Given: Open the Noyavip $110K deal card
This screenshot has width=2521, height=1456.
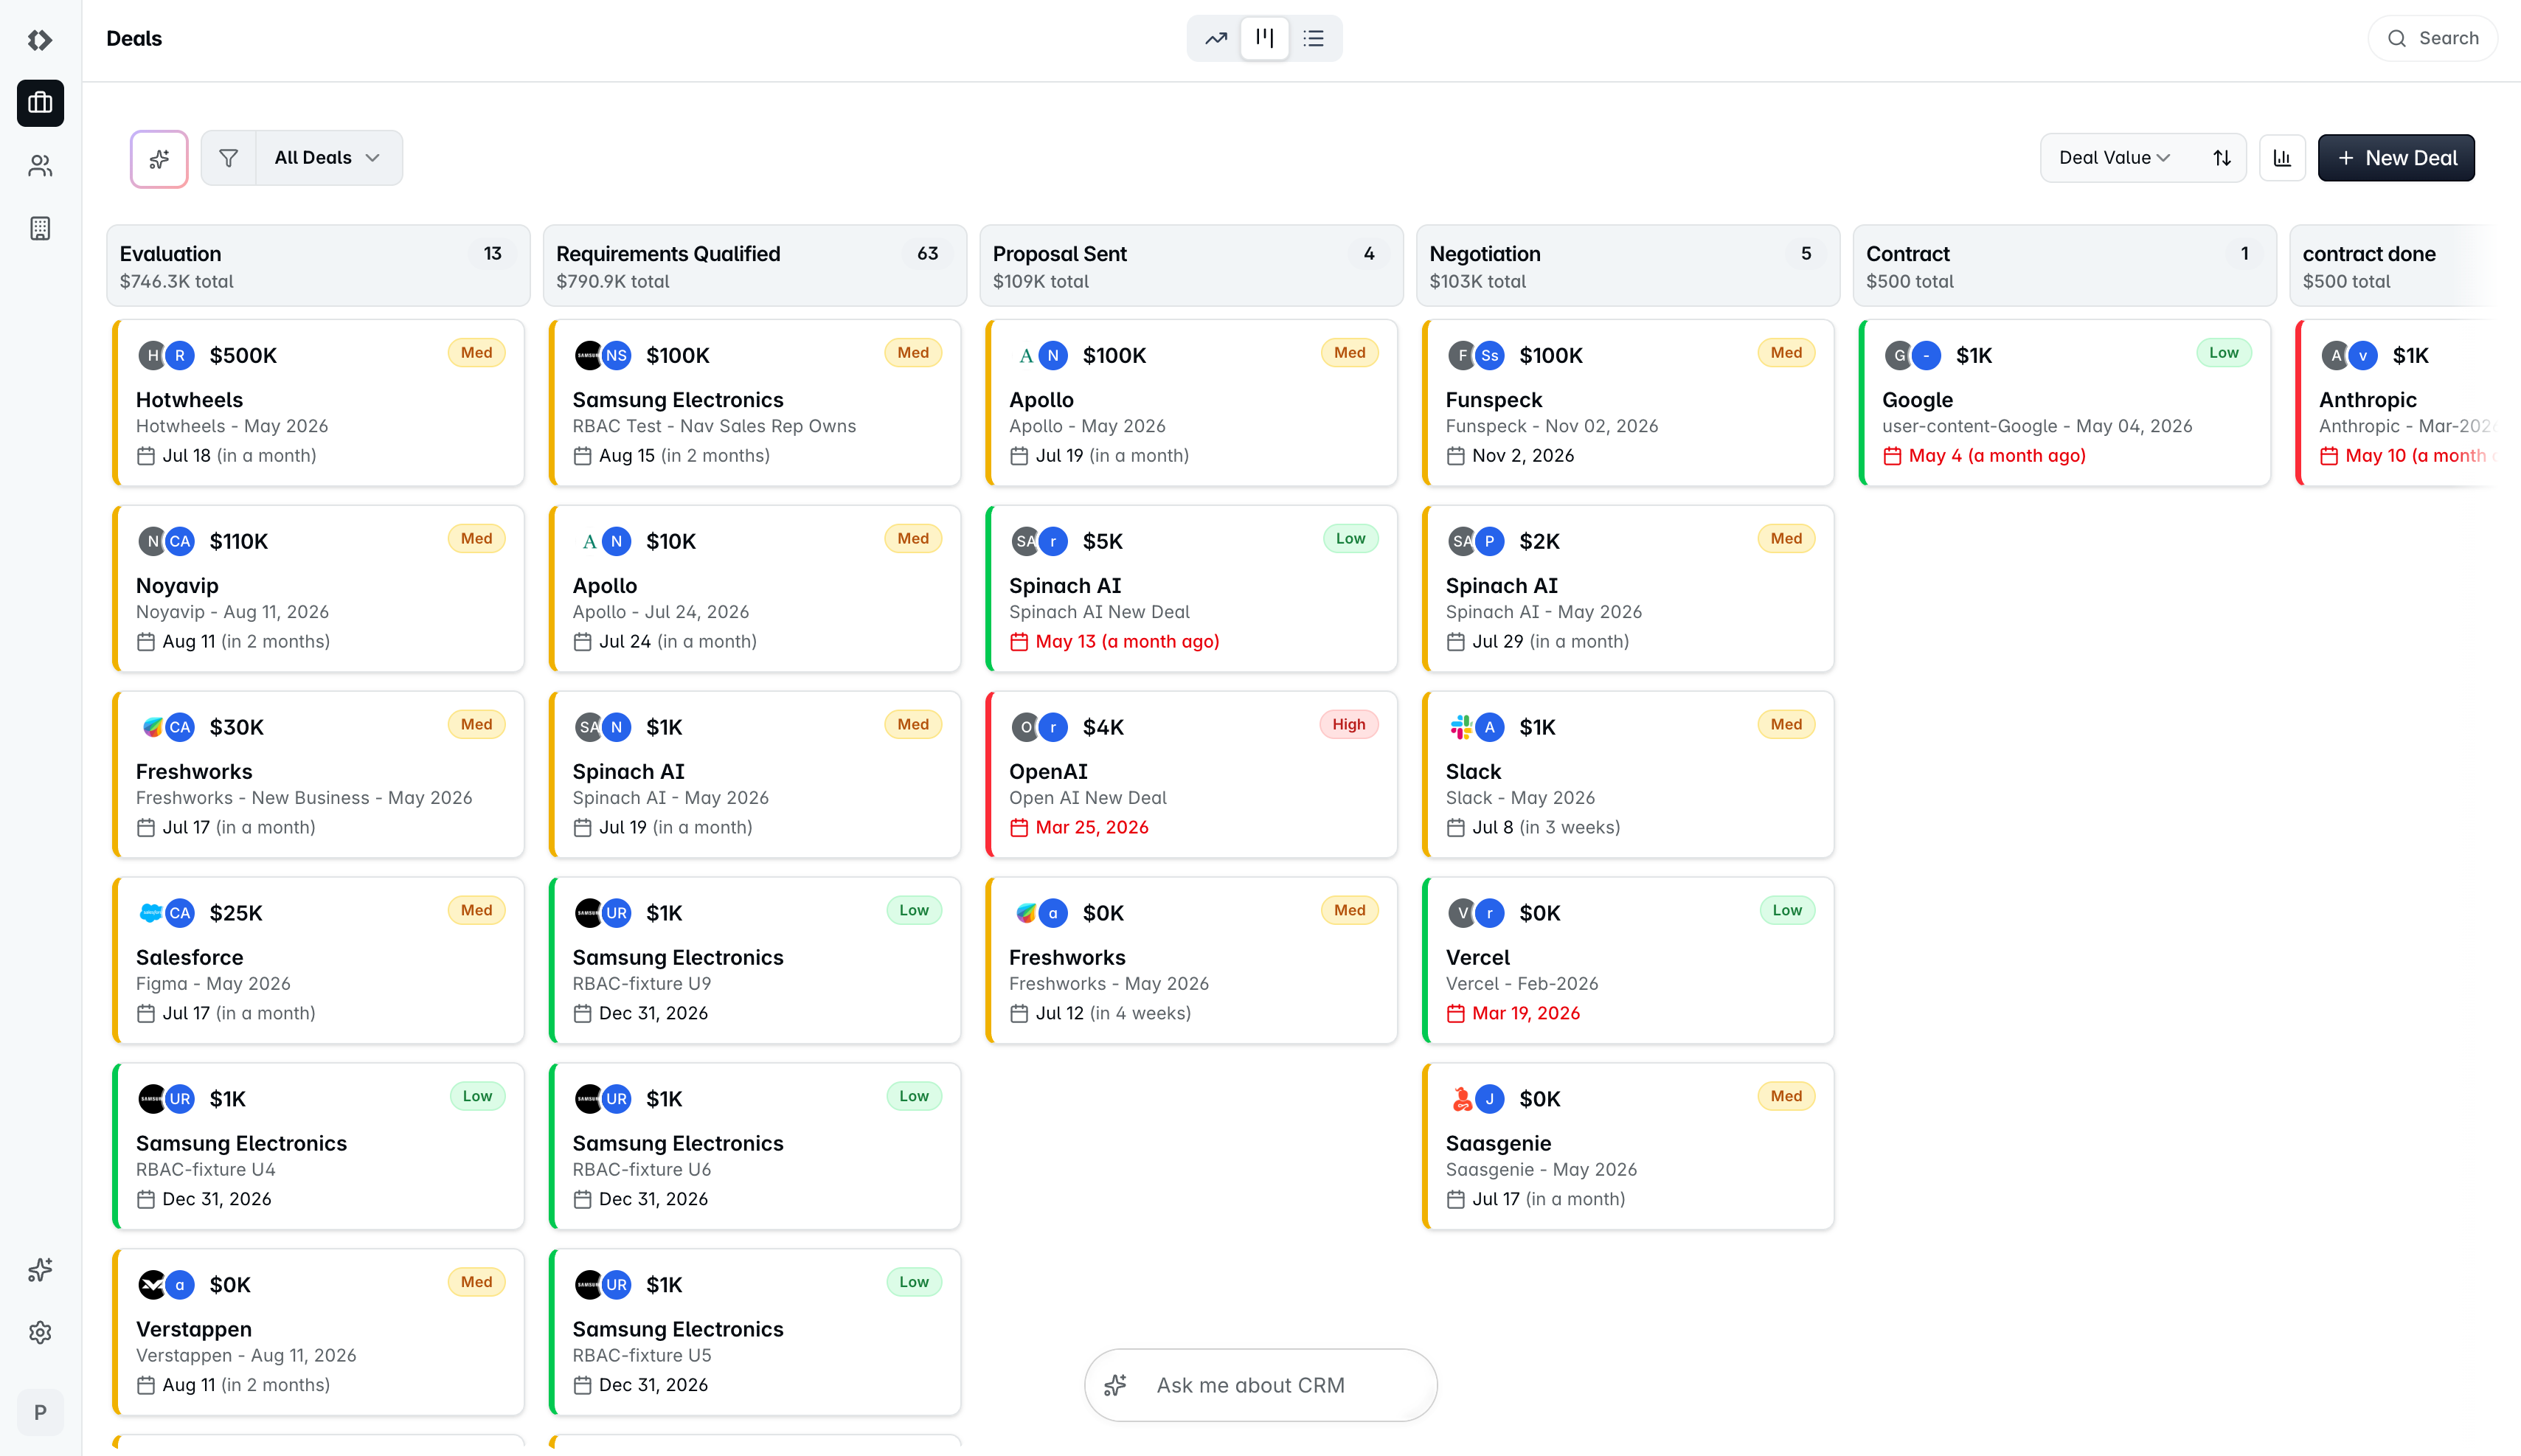Looking at the screenshot, I should (x=318, y=589).
